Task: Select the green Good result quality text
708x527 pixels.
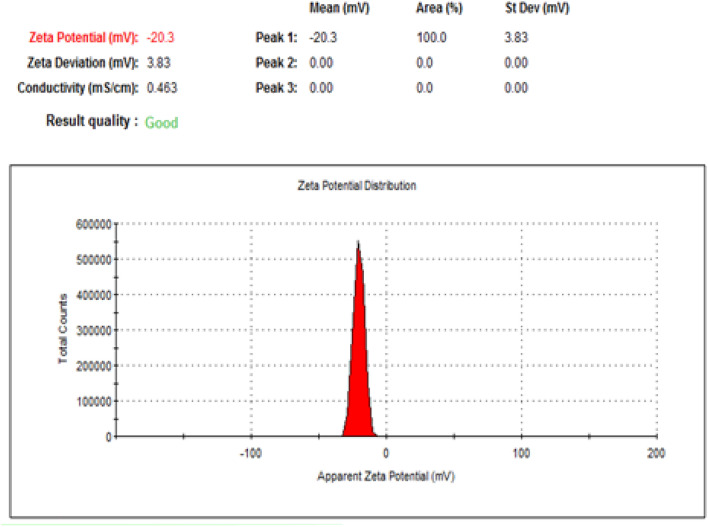Action: pos(161,123)
